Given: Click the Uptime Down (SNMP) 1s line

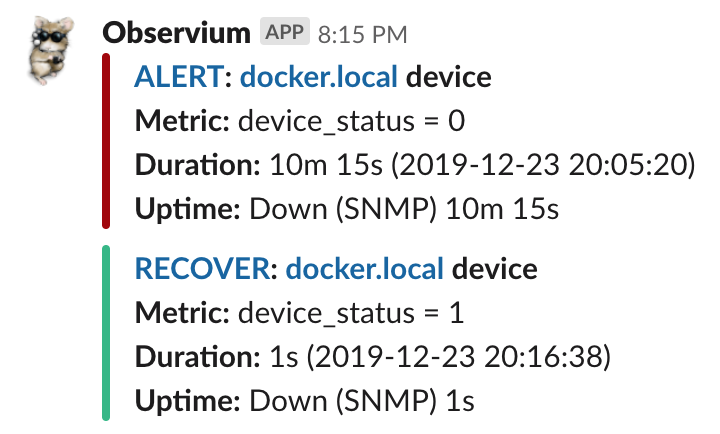Looking at the screenshot, I should pos(304,401).
